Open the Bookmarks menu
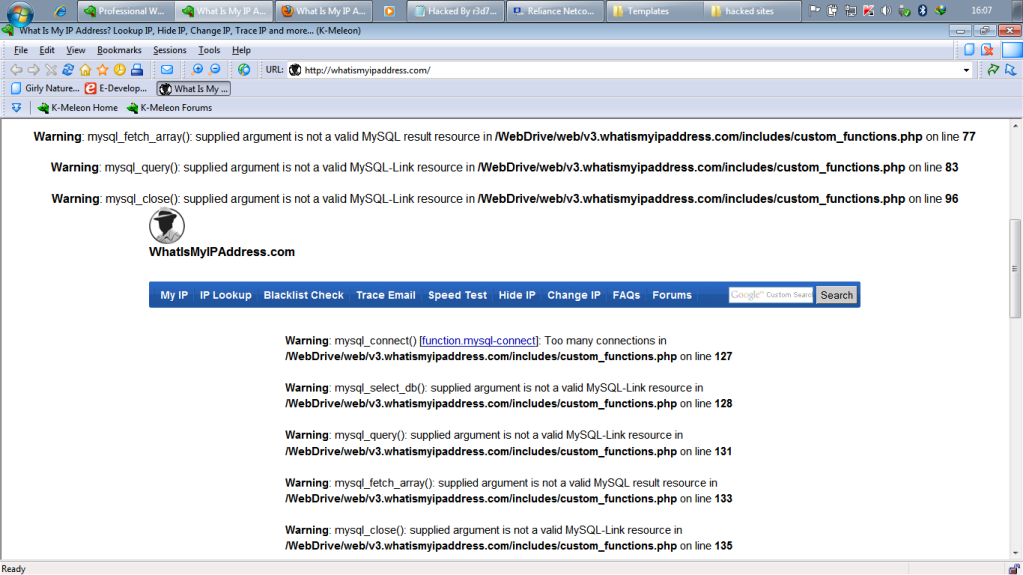The width and height of the screenshot is (1023, 575). click(x=119, y=50)
